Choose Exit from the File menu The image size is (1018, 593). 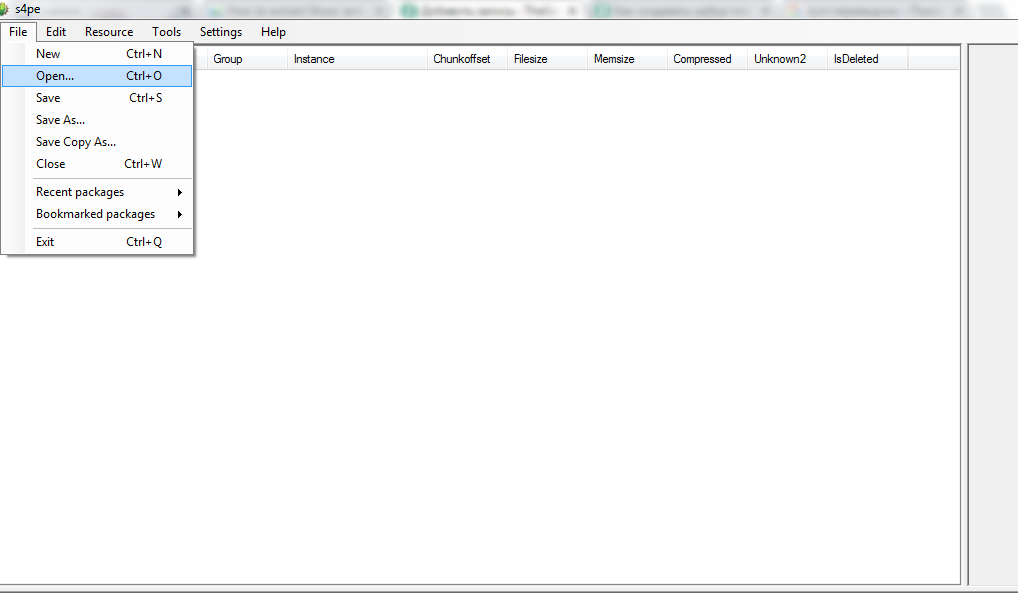(x=45, y=242)
